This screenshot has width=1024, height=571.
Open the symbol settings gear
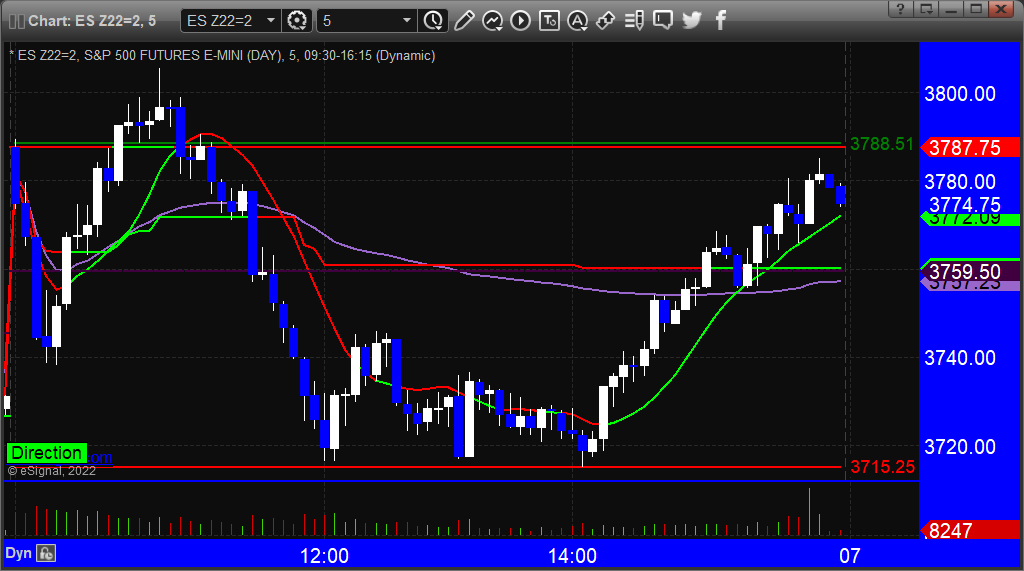(x=297, y=21)
